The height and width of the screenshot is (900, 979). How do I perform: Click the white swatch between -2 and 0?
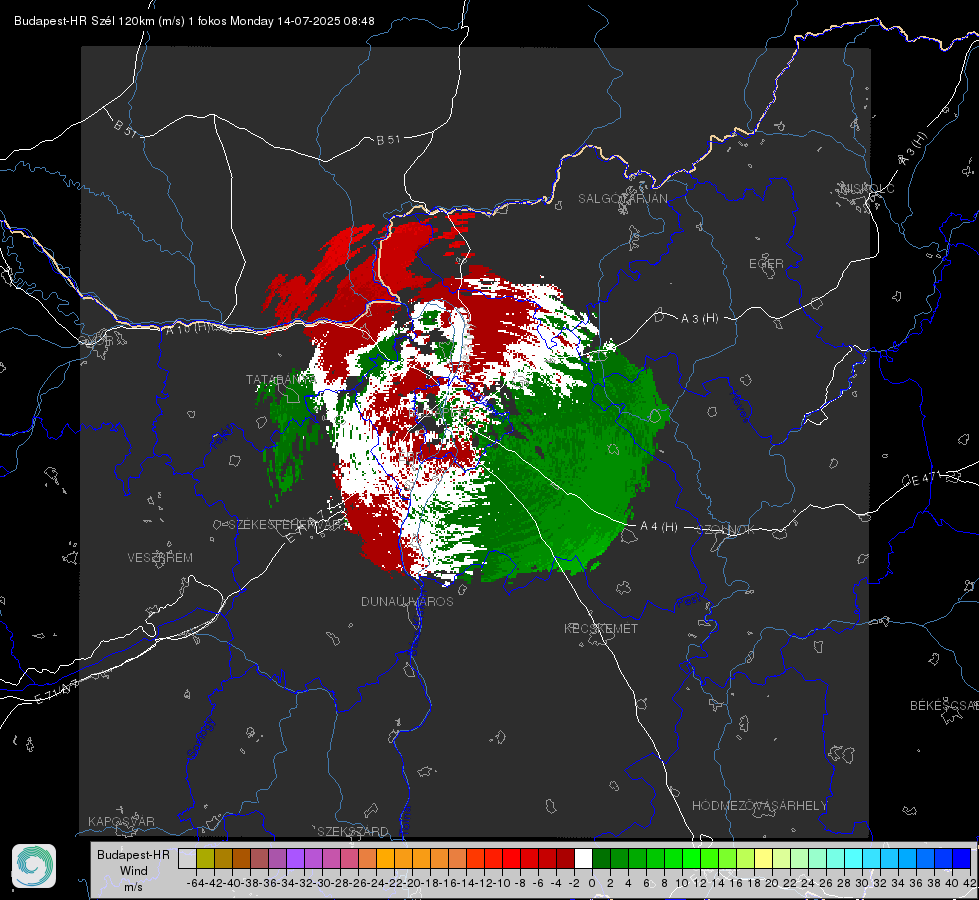(x=583, y=858)
